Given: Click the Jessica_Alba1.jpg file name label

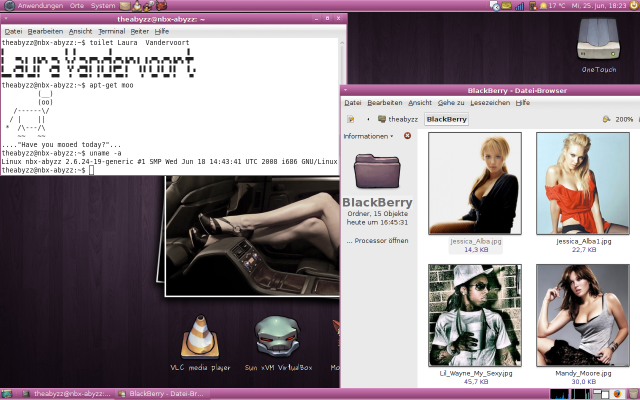Looking at the screenshot, I should pos(584,241).
